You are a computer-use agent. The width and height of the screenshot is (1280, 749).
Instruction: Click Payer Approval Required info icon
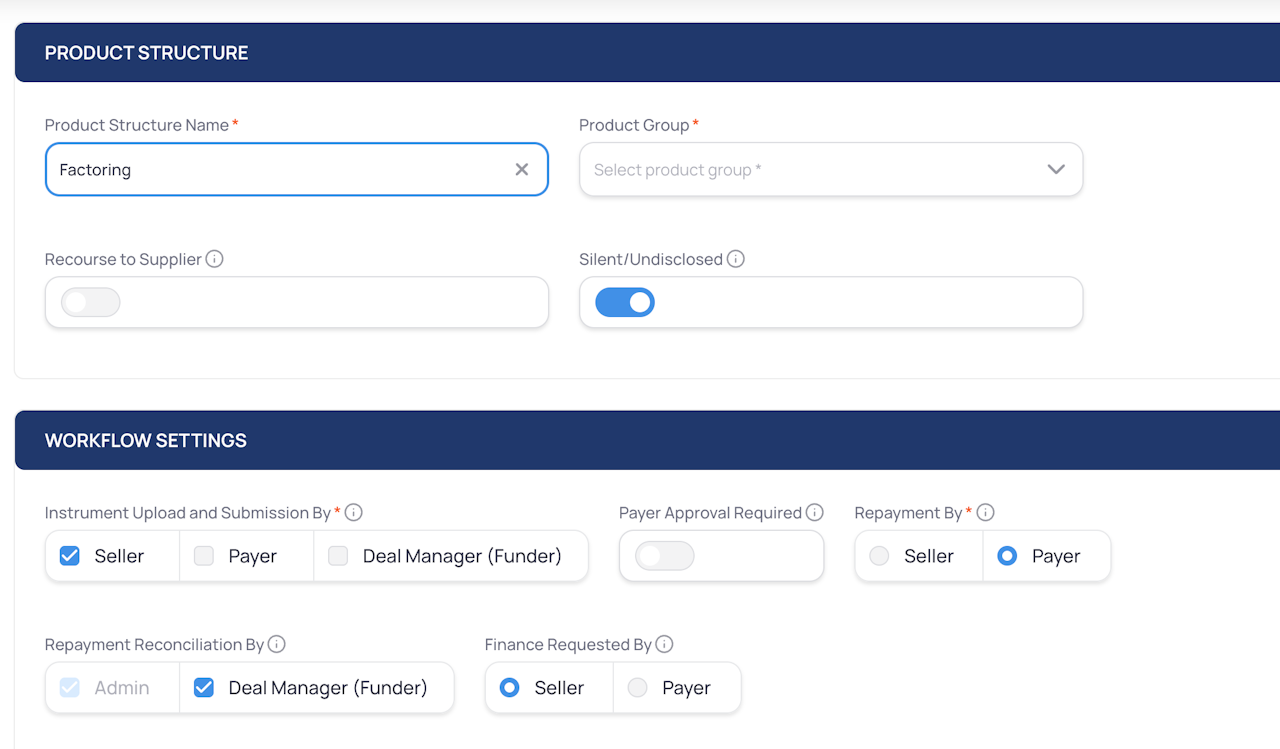click(x=815, y=513)
